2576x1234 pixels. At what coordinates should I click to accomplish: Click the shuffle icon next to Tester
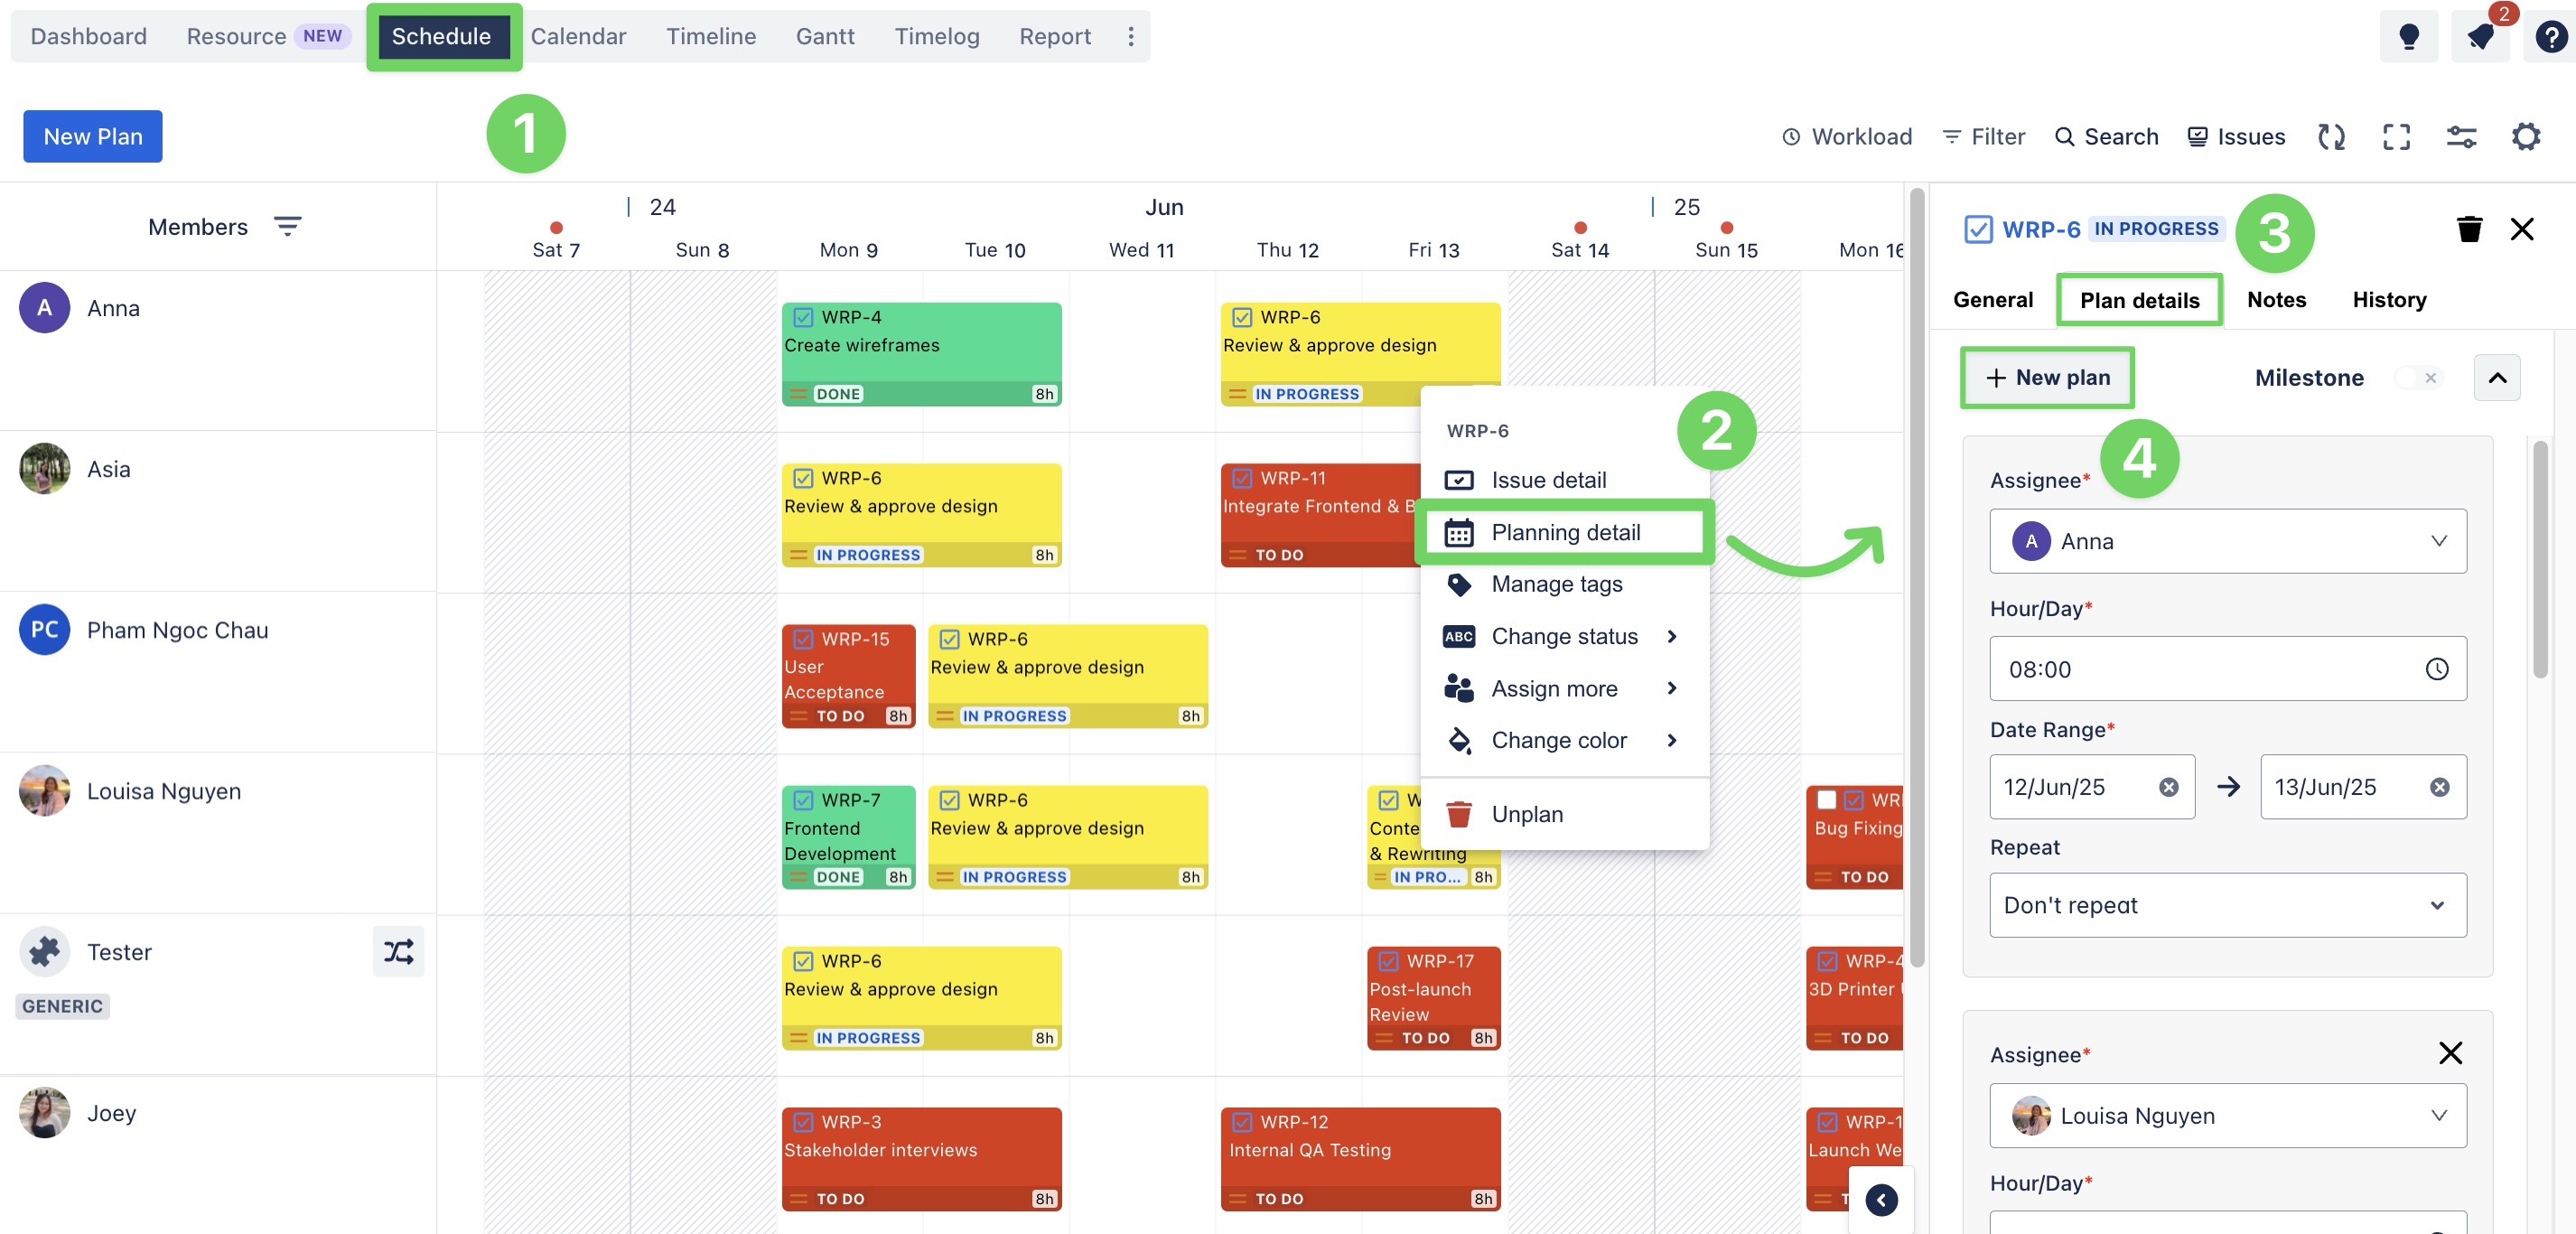(398, 951)
